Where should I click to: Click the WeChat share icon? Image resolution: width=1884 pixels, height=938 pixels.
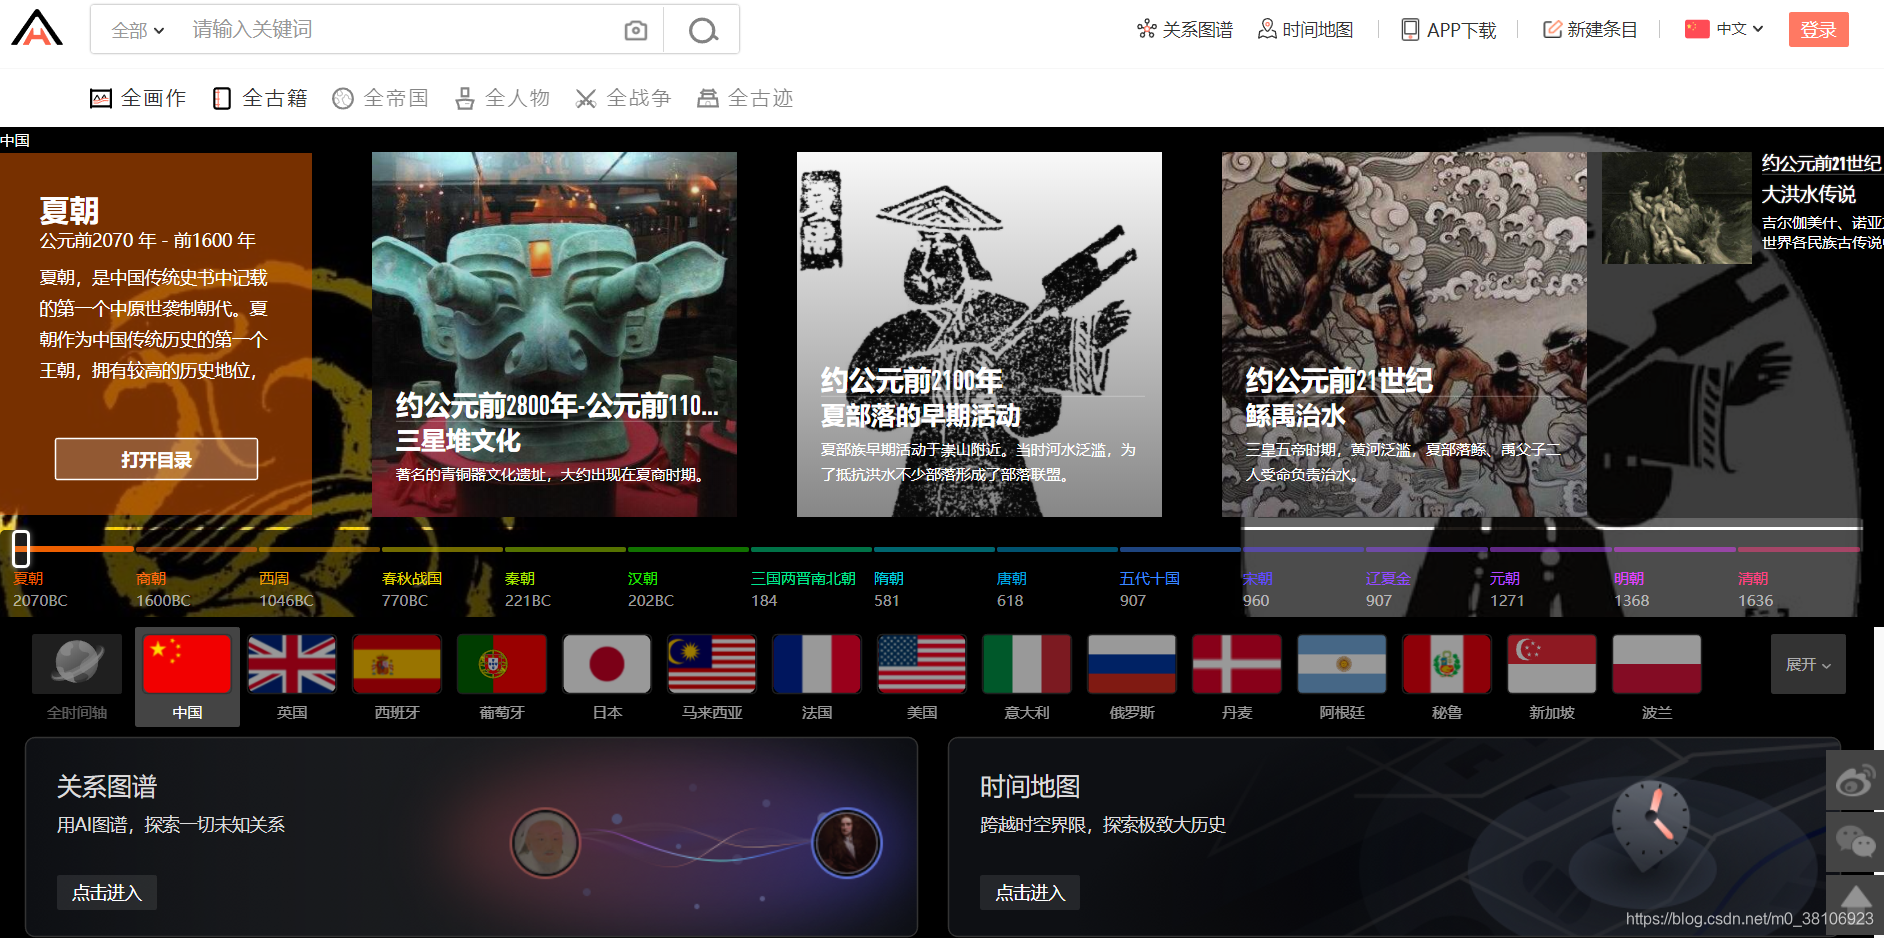point(1855,843)
